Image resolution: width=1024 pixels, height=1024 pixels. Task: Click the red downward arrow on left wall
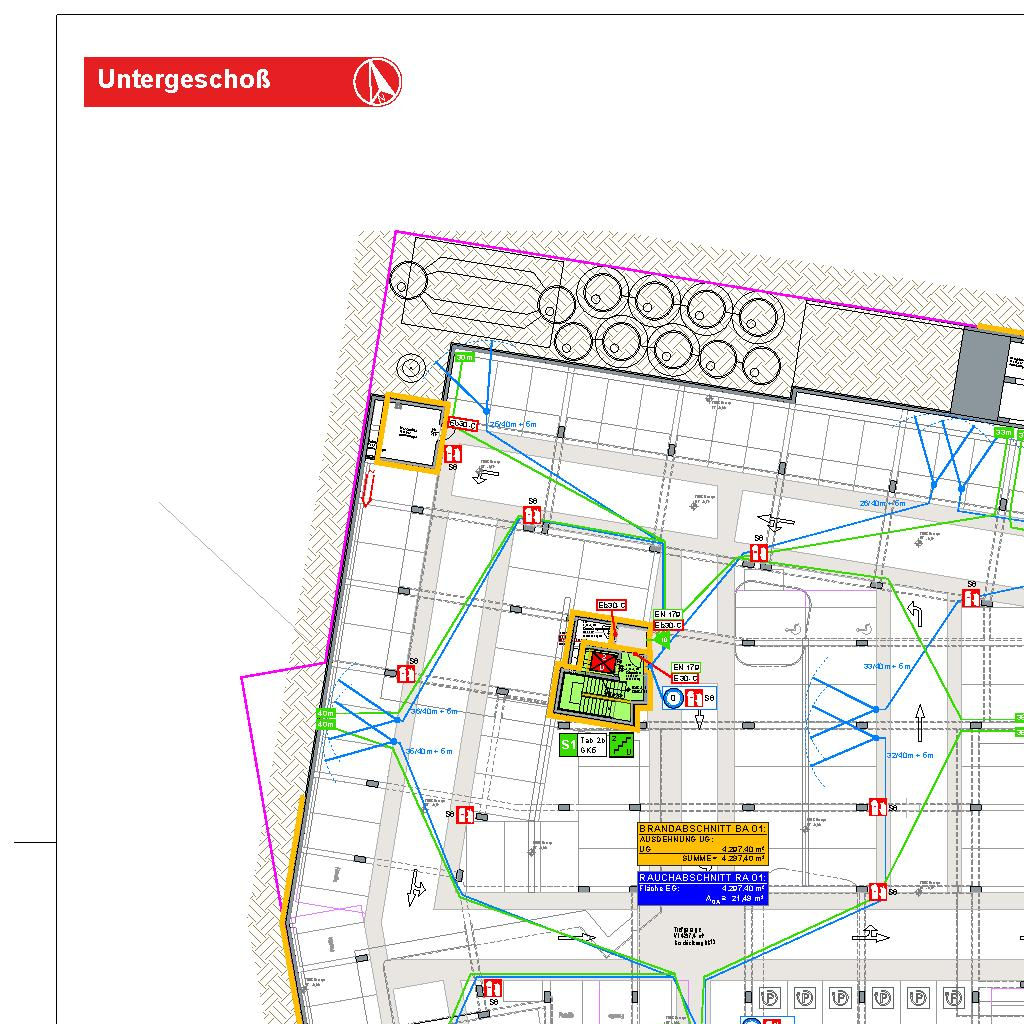click(x=367, y=489)
